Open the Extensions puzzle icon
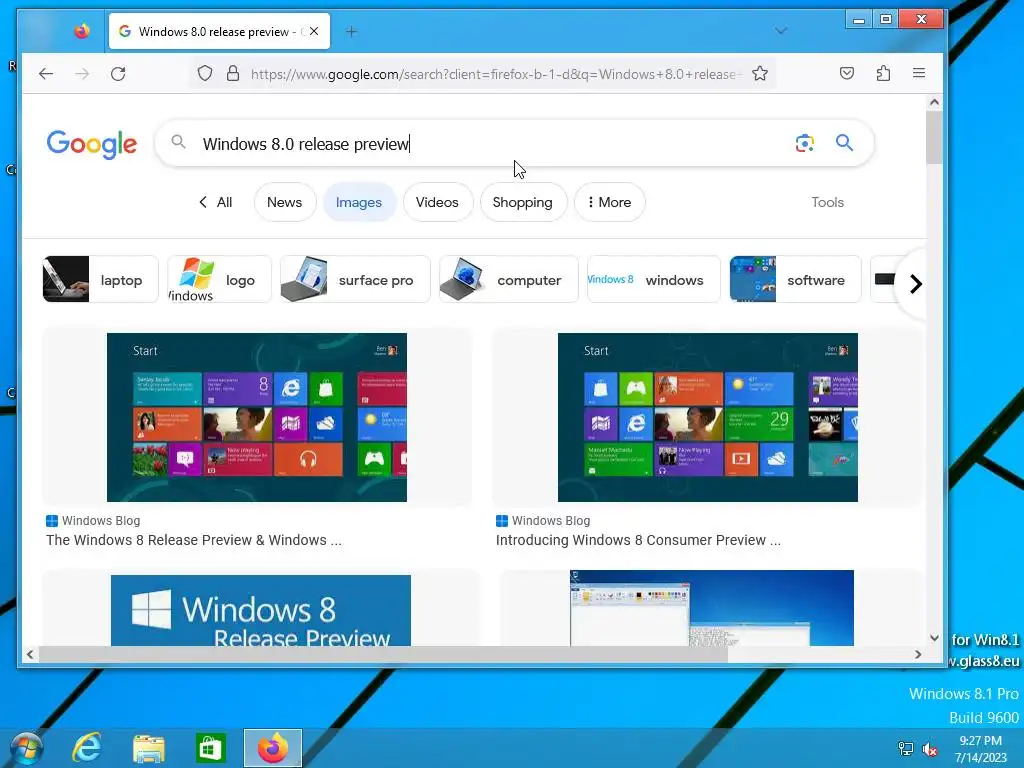This screenshot has width=1024, height=768. click(883, 73)
